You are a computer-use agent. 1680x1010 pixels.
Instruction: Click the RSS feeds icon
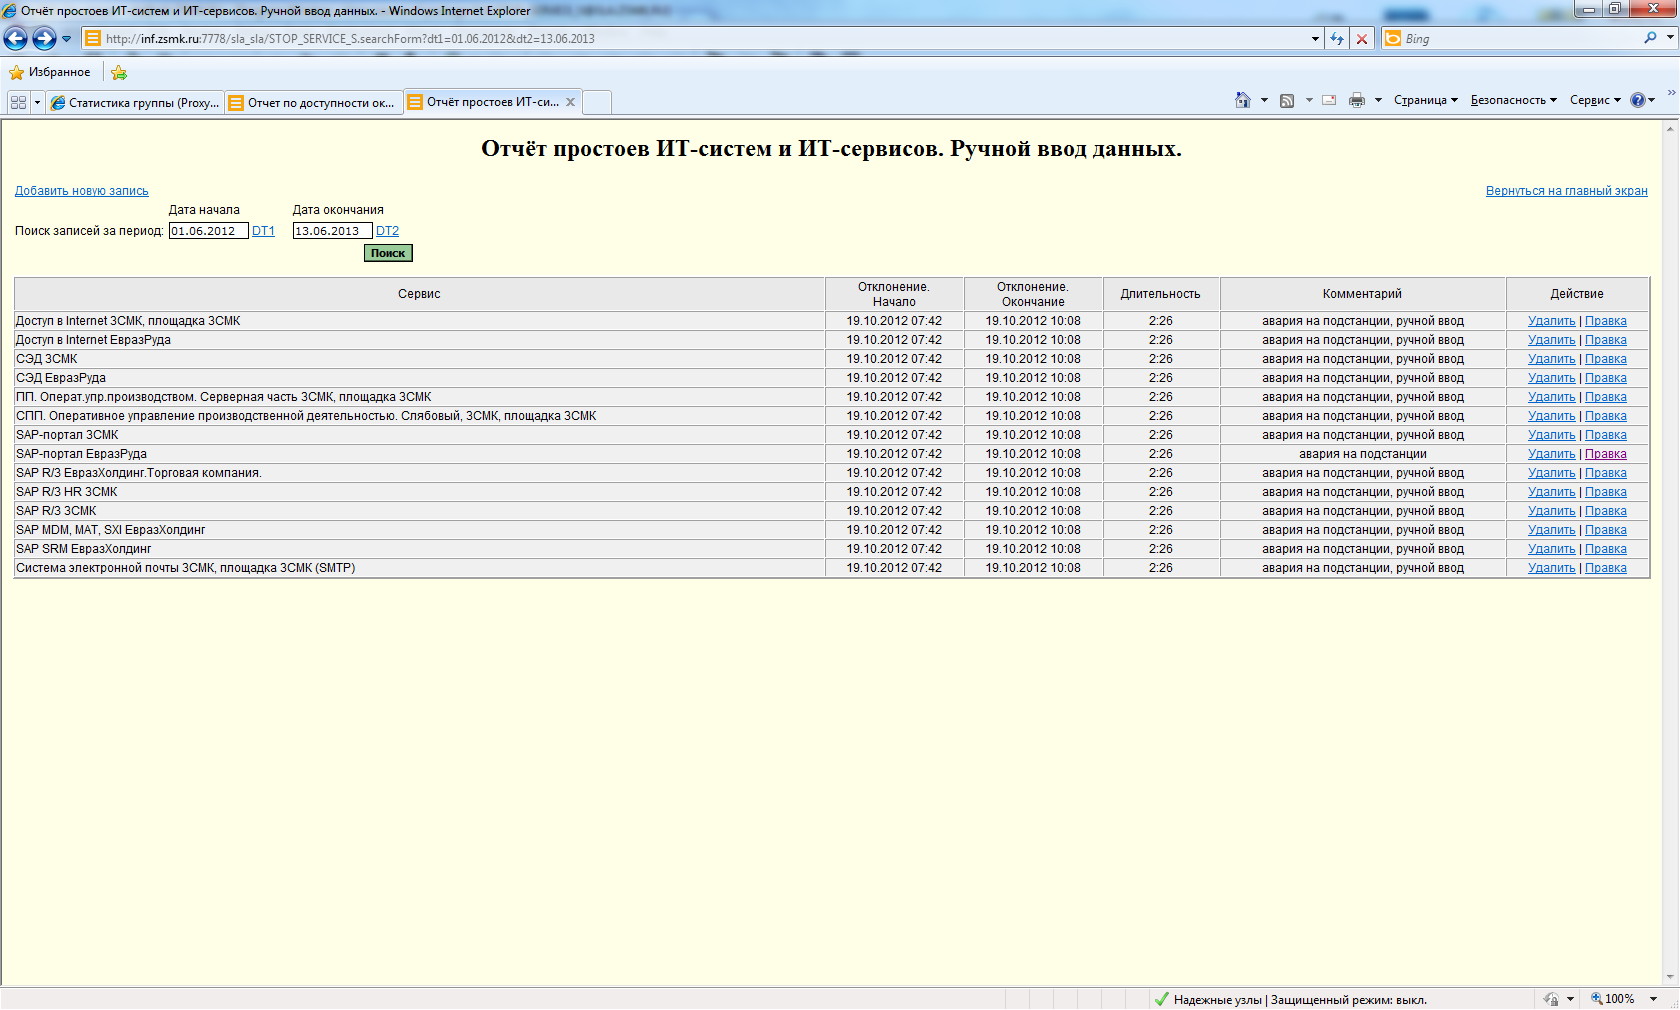click(x=1287, y=100)
